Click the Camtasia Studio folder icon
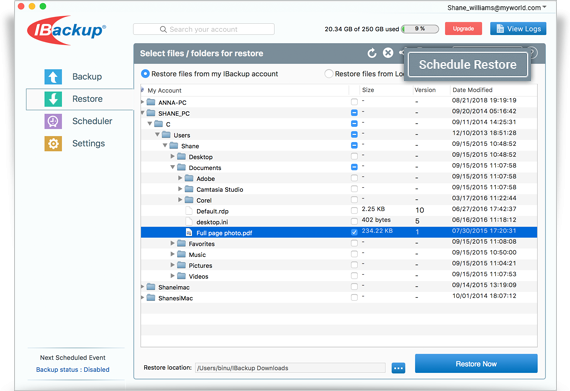Screen dimensions: 570x391 click(189, 189)
